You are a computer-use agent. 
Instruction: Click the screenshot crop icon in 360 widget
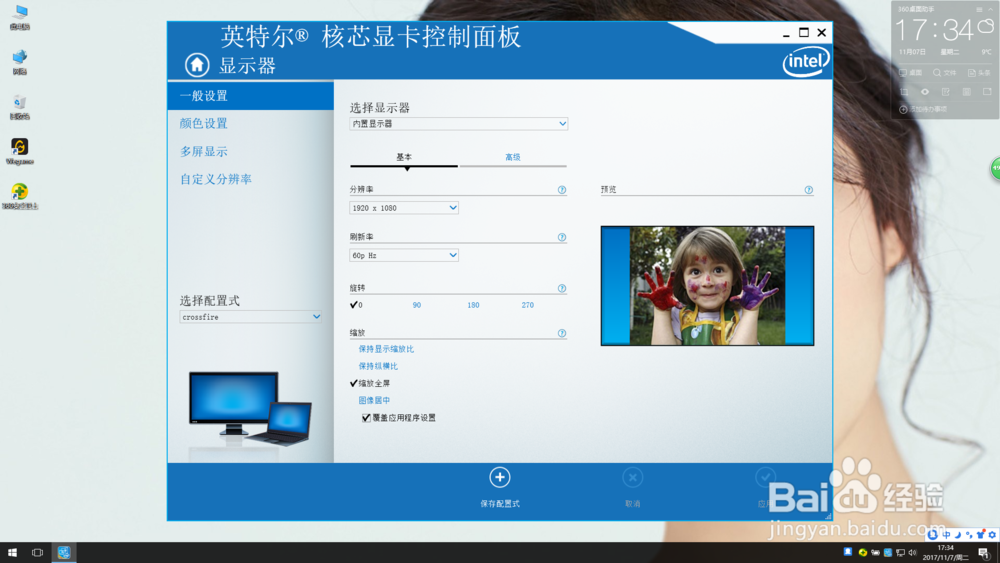tap(904, 92)
